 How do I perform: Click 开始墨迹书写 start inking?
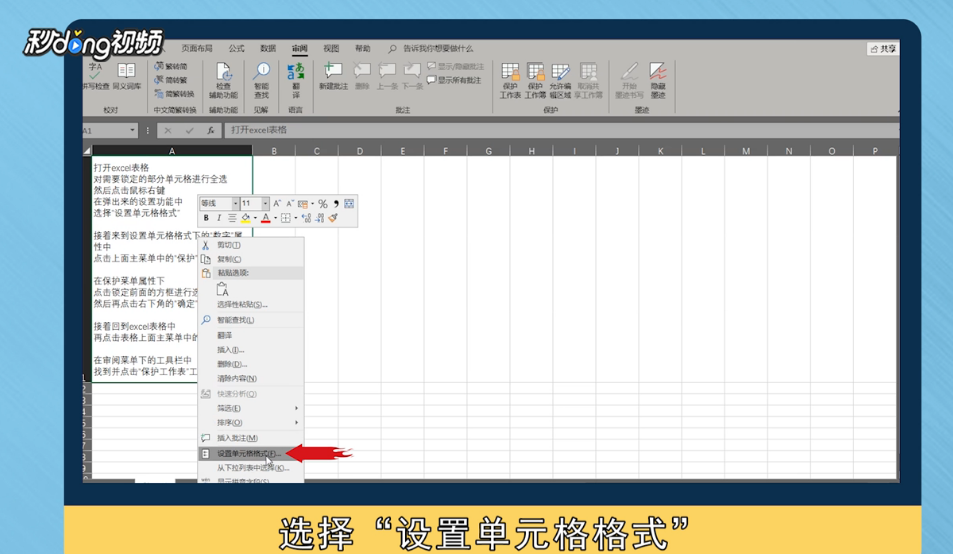pos(629,81)
